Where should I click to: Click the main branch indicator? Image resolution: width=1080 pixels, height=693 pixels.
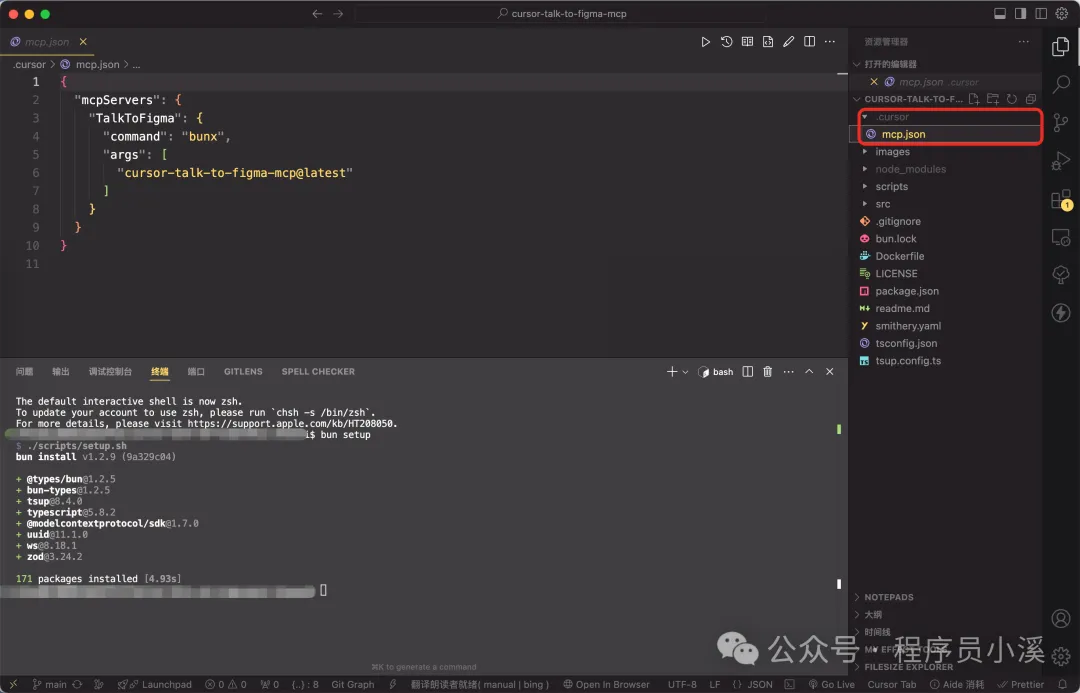click(50, 685)
